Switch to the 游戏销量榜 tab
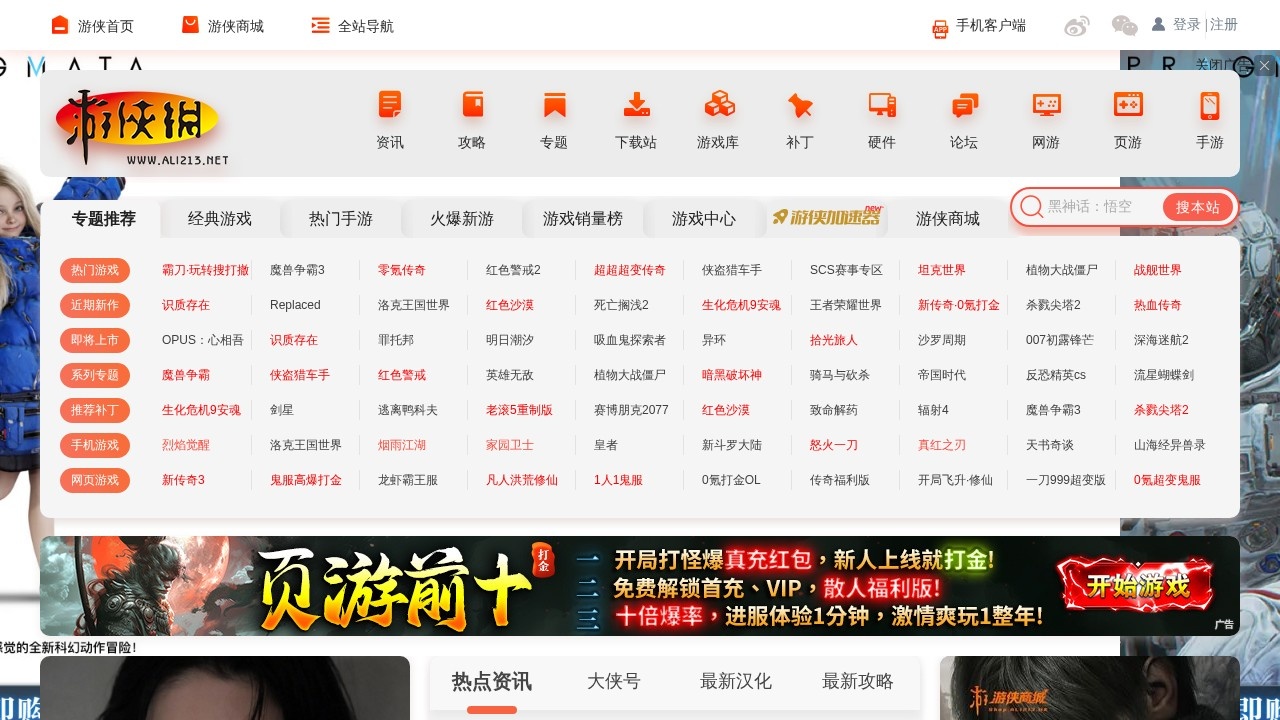The height and width of the screenshot is (720, 1280). [583, 218]
